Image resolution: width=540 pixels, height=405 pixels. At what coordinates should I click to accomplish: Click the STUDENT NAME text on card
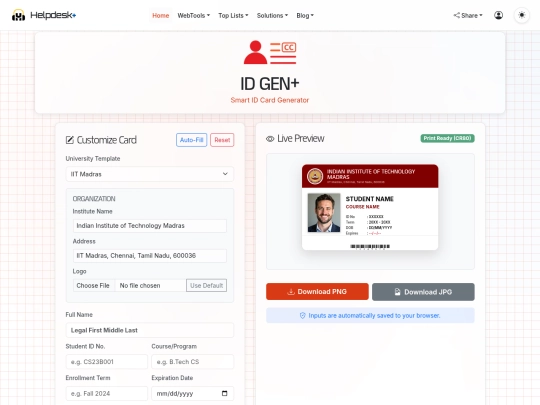tap(370, 199)
